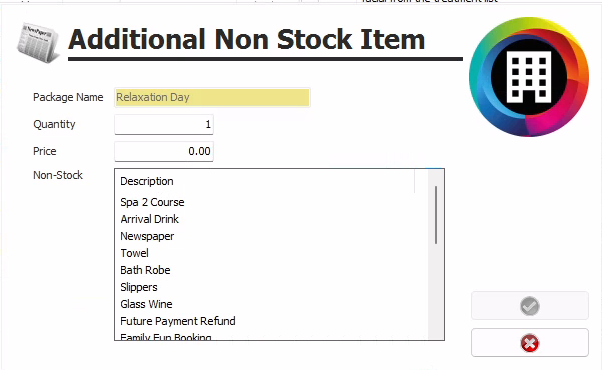Click the non-stock list scrollbar thumb
Screen dimensions: 602x370
(436, 215)
